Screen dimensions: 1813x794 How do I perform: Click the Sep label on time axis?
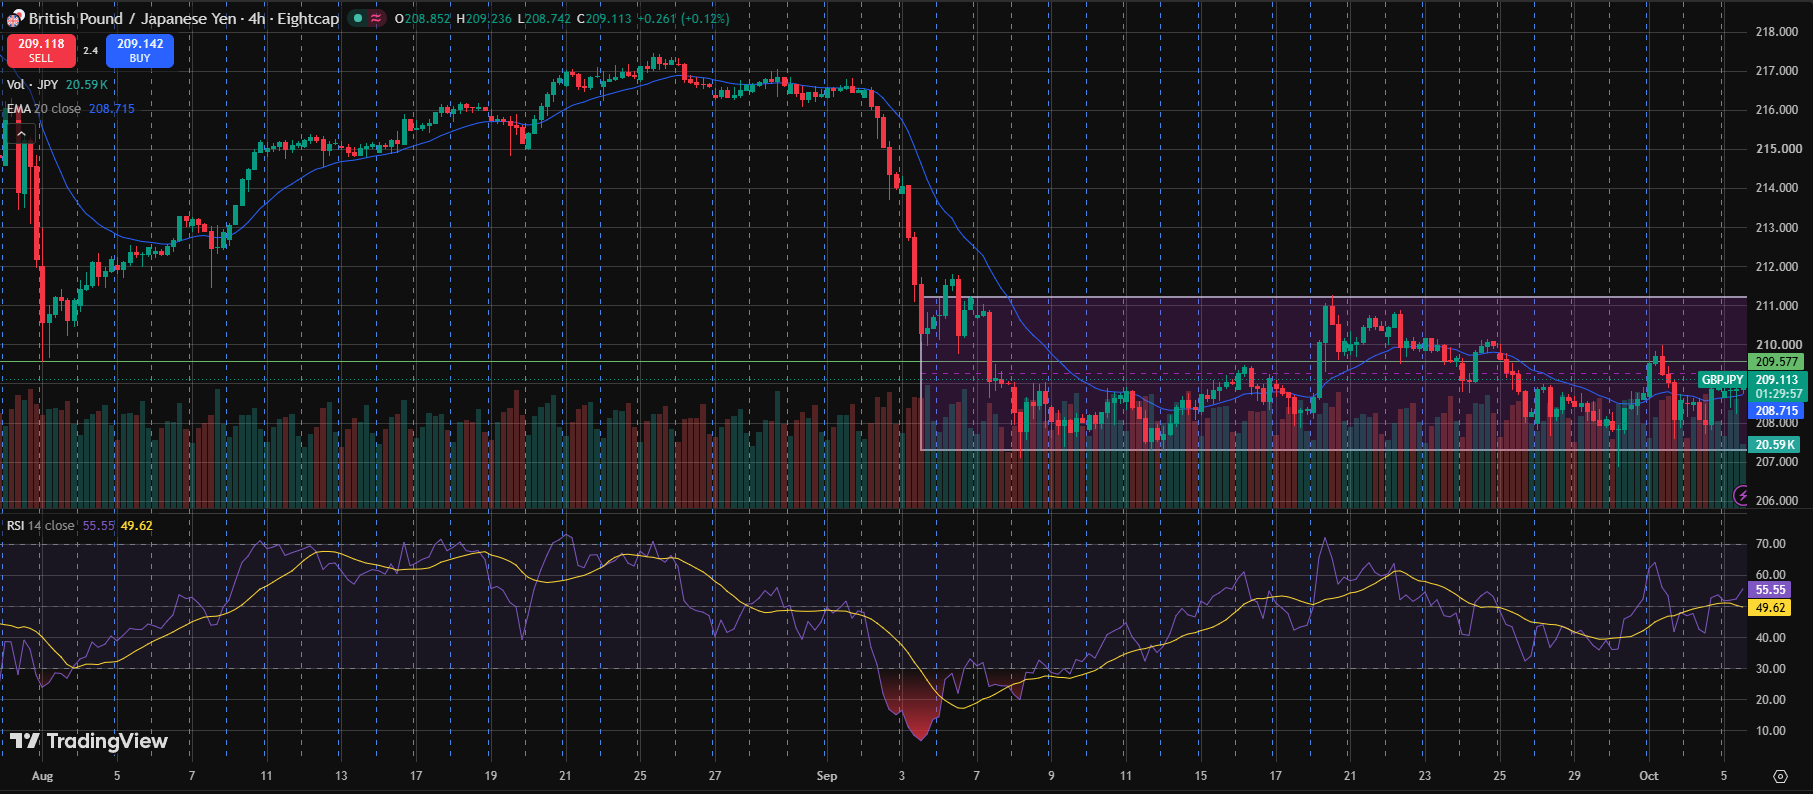click(x=827, y=776)
